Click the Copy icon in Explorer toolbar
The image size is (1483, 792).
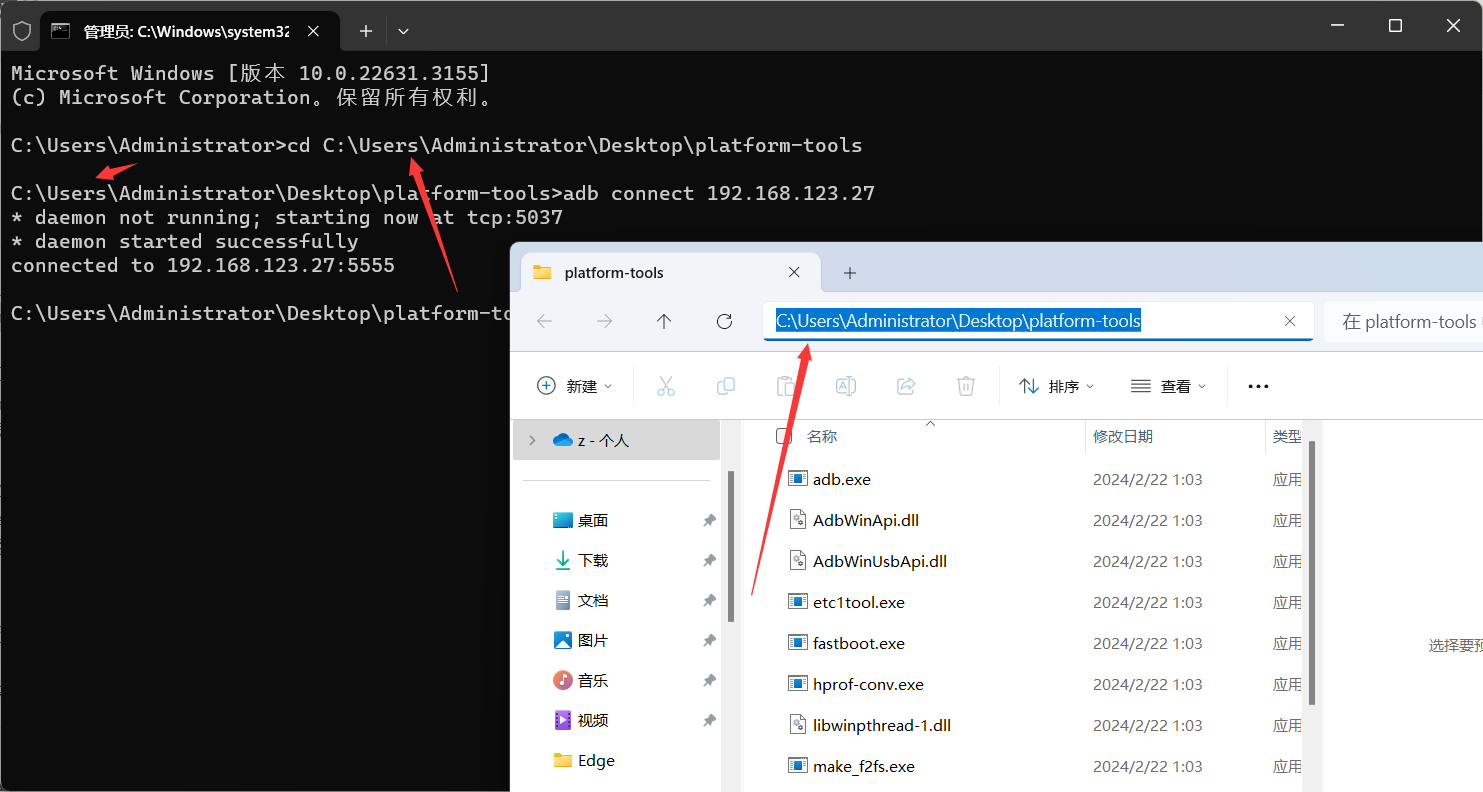[x=726, y=386]
